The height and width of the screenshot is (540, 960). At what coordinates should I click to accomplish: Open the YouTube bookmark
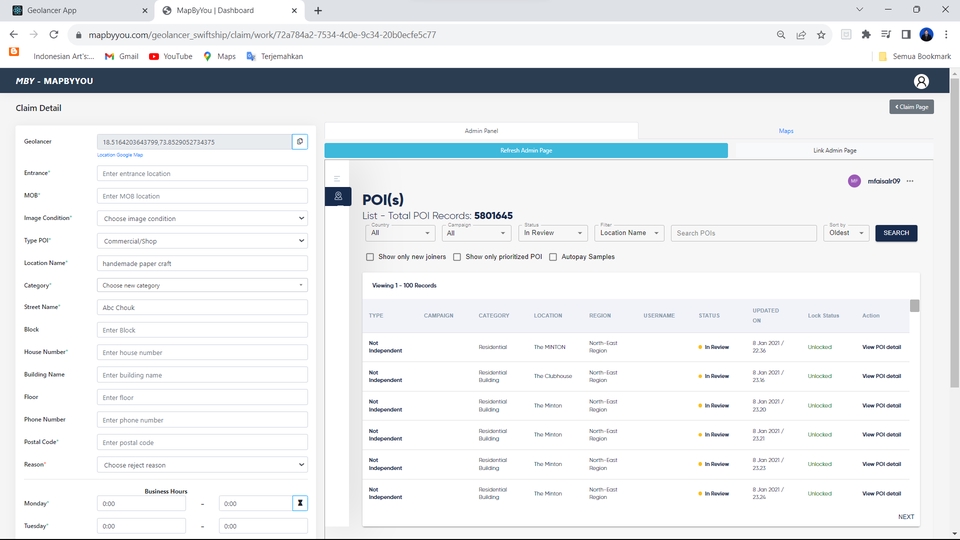(171, 56)
